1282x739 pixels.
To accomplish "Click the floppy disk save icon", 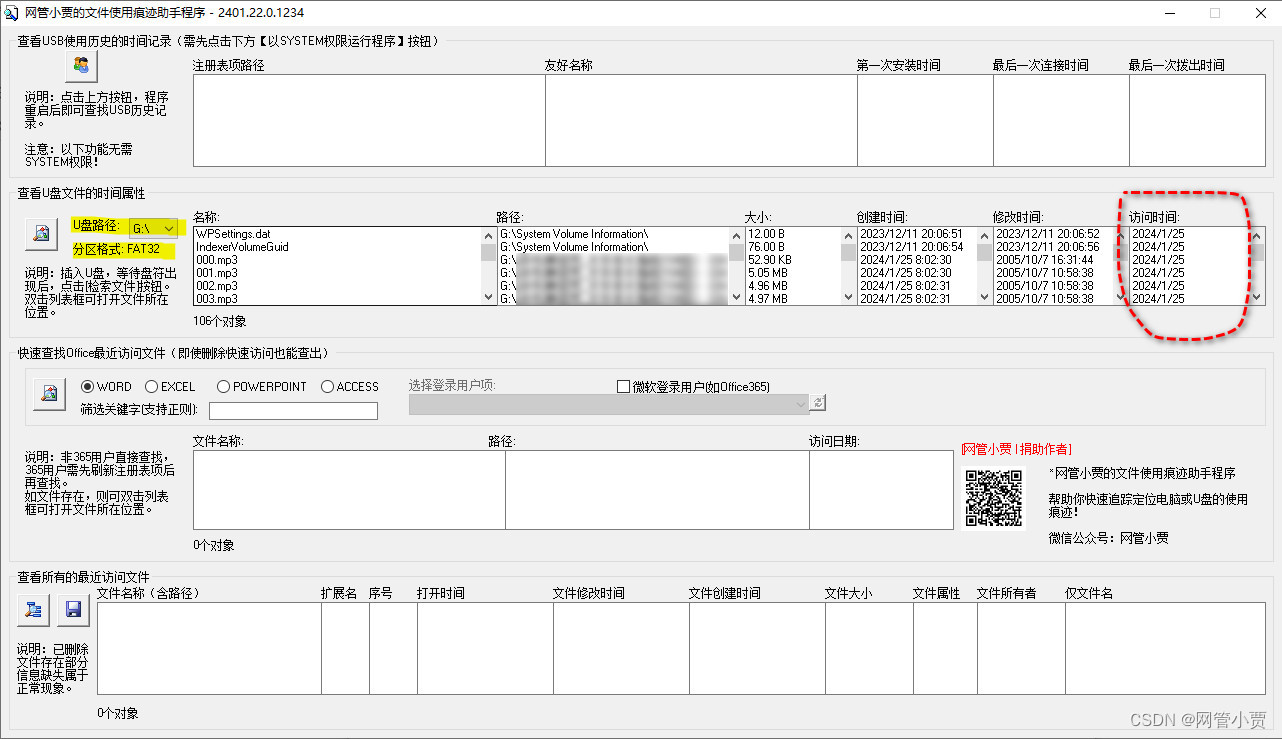I will pyautogui.click(x=73, y=608).
